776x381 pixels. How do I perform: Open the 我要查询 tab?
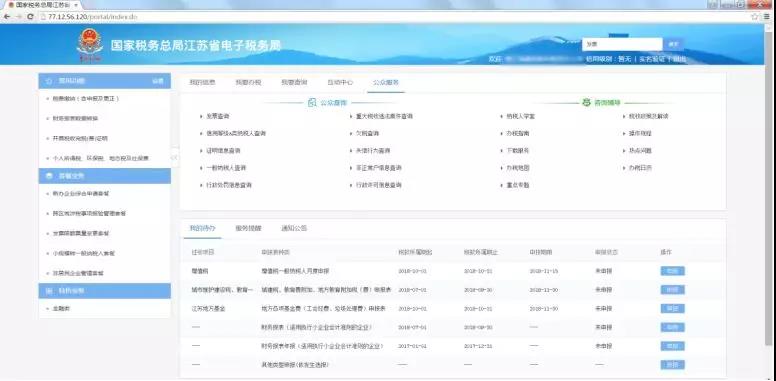coord(294,83)
